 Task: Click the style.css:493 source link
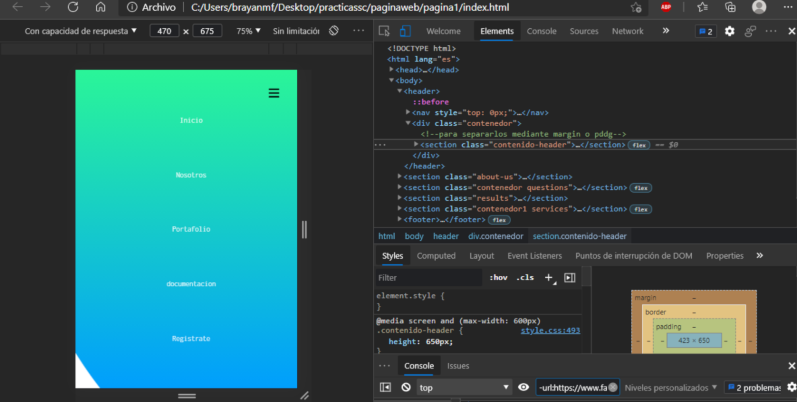550,330
